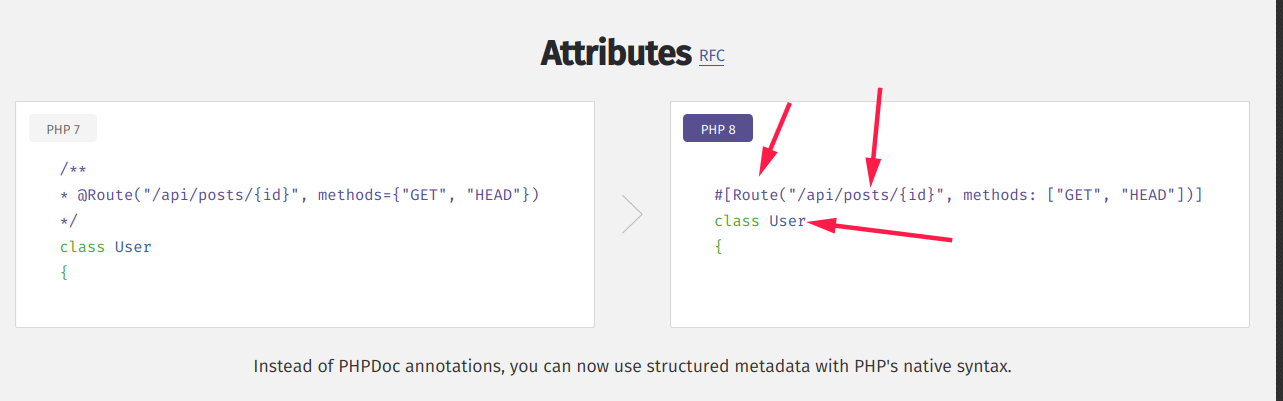The image size is (1283, 401).
Task: Click class User in the PHP 8 panel
Action: 760,221
